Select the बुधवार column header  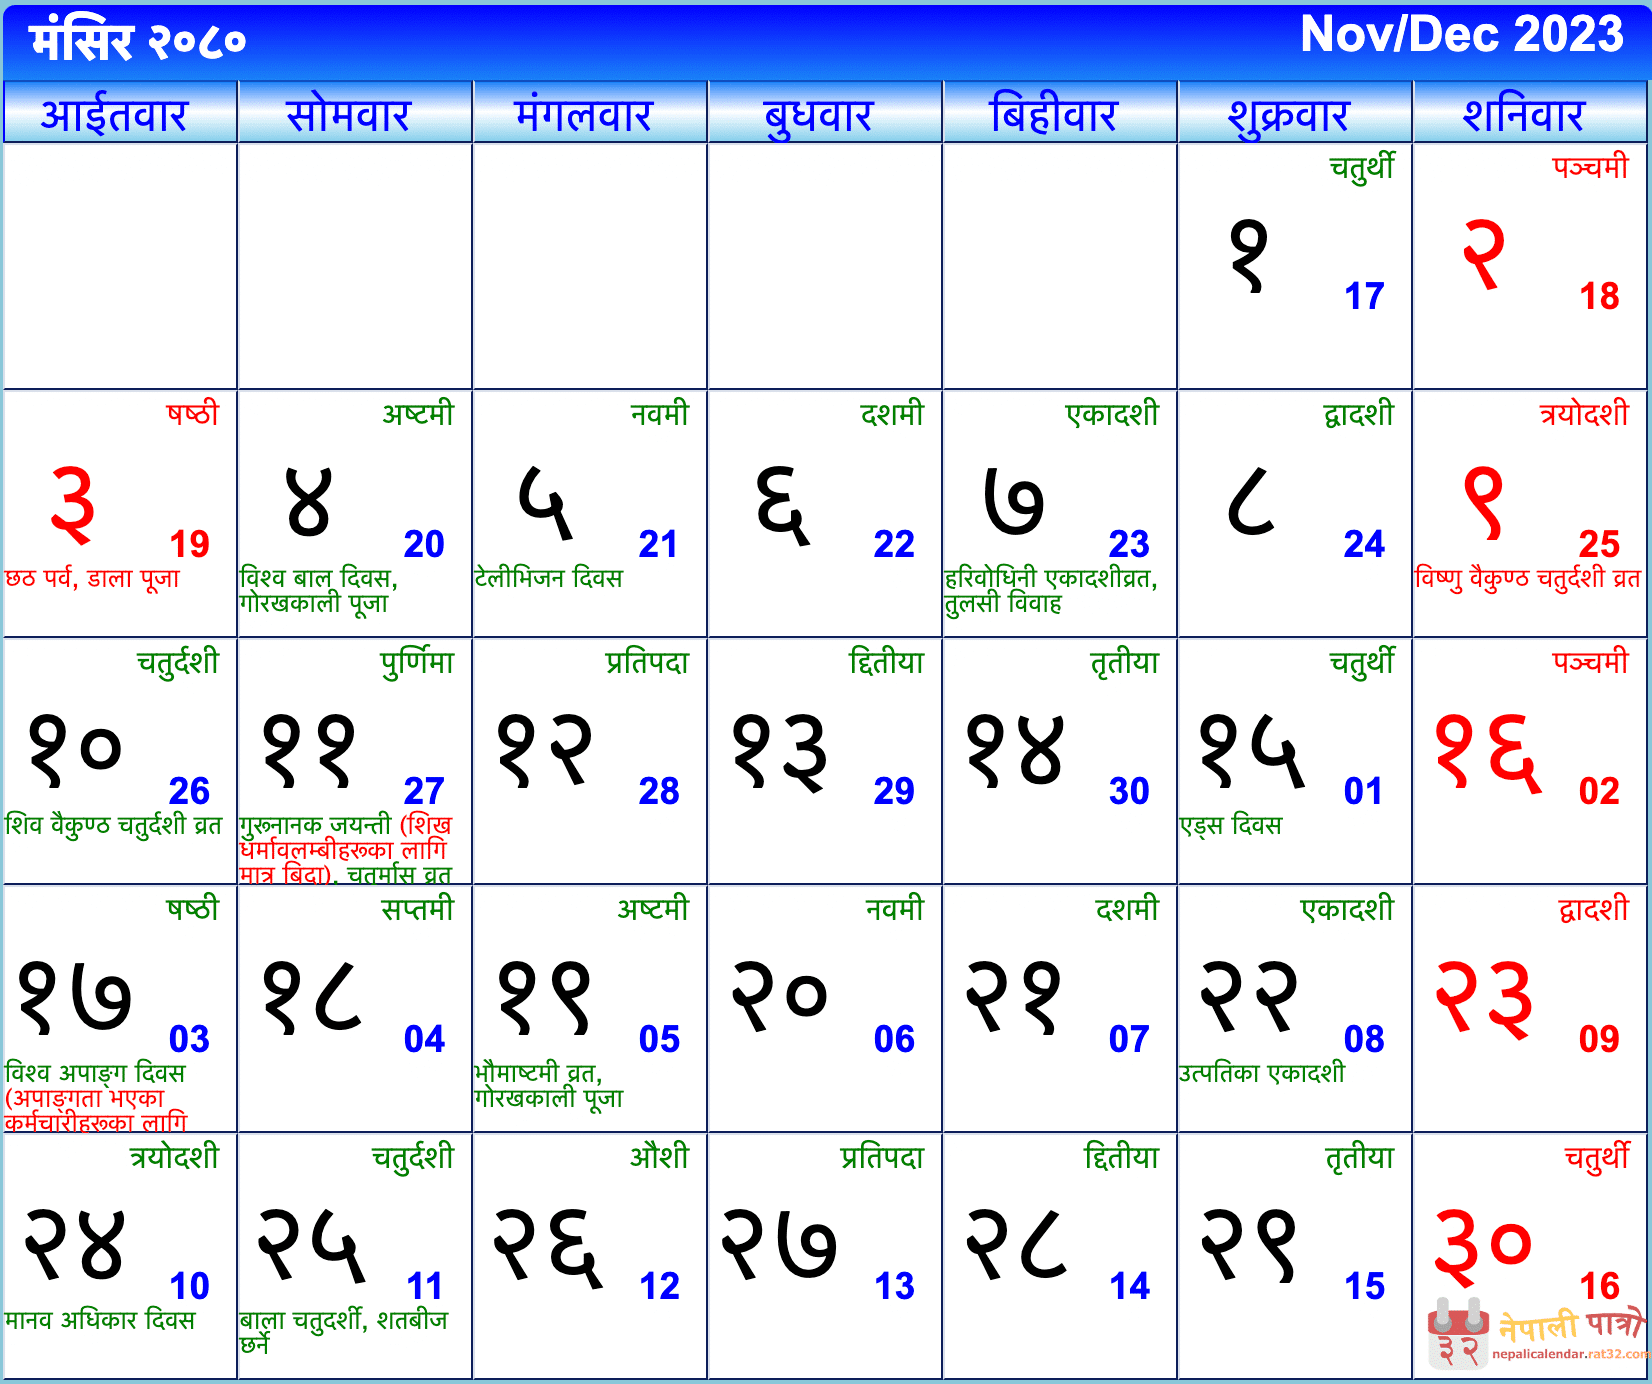coord(825,113)
